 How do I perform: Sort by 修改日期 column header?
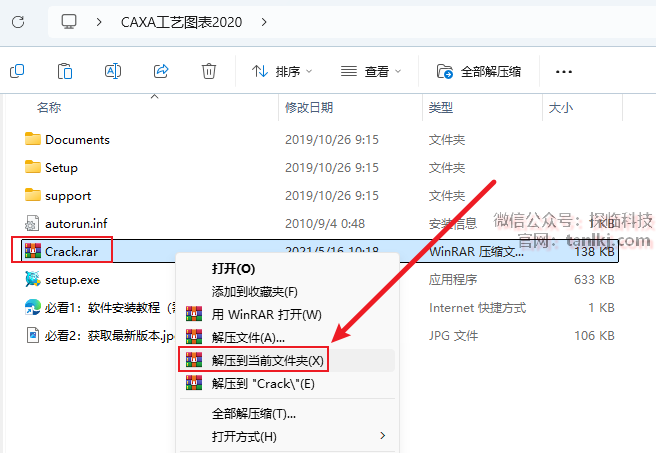tap(309, 107)
